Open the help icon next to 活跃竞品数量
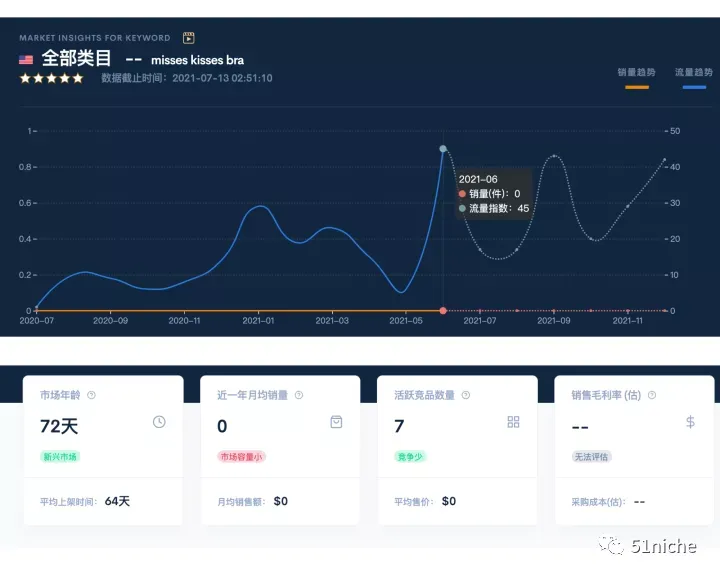720x576 pixels. pyautogui.click(x=466, y=395)
